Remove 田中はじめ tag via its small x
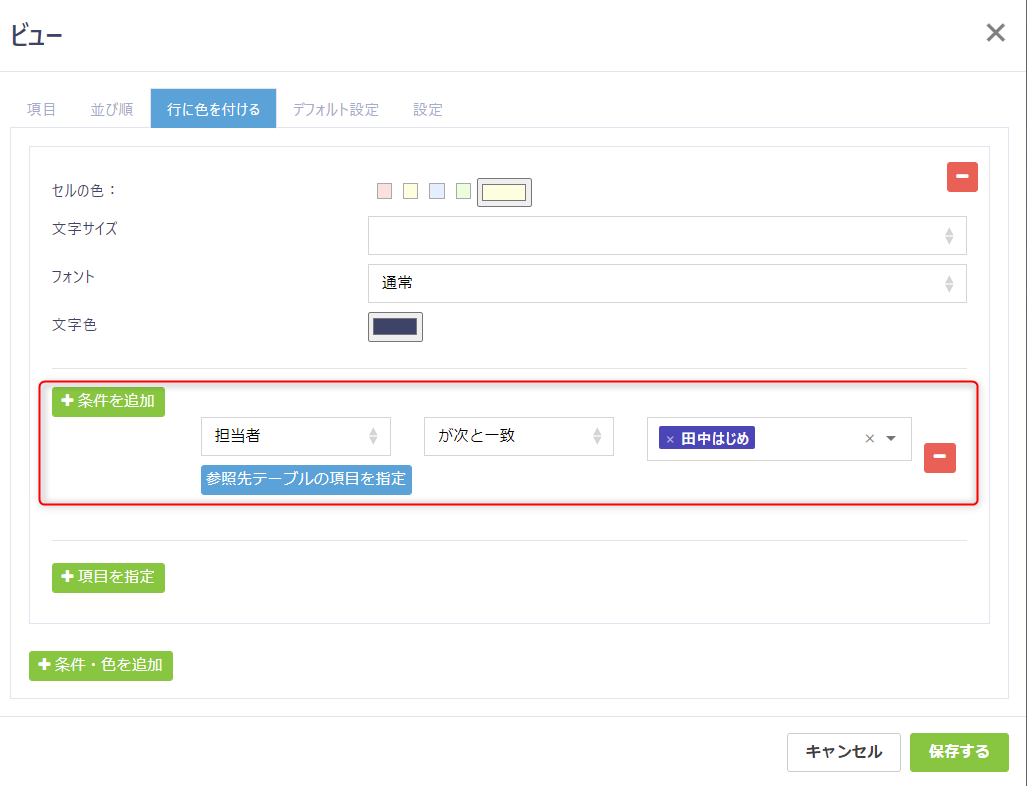Screen dimensions: 1027x786 tap(670, 439)
